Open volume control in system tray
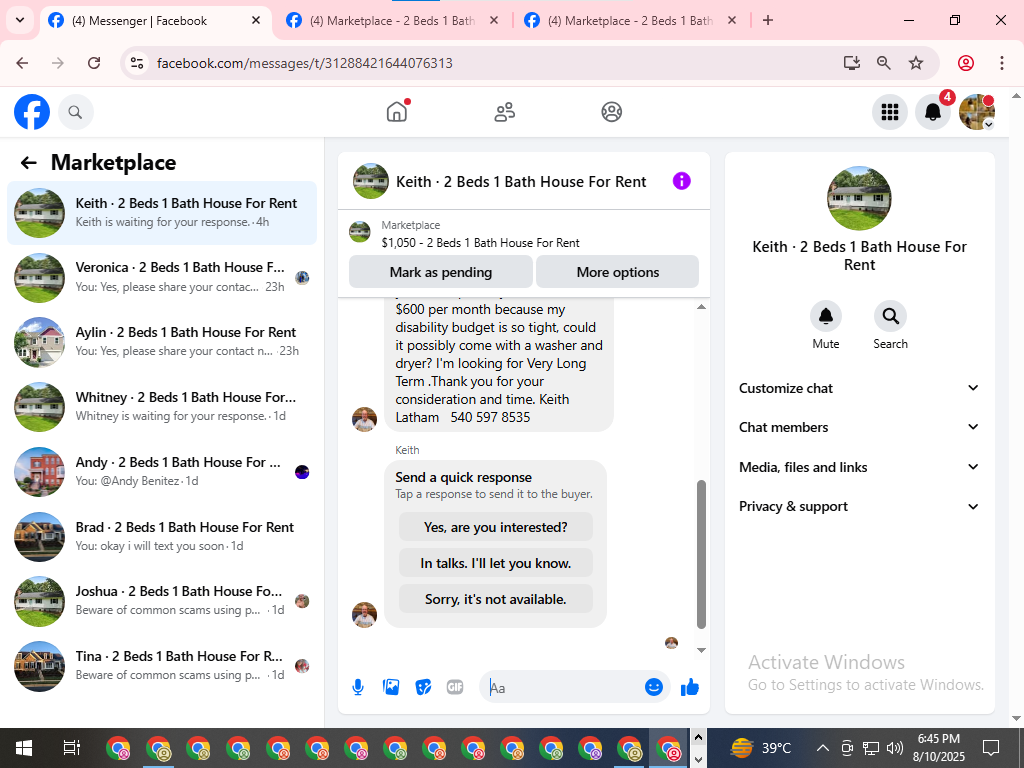 895,748
